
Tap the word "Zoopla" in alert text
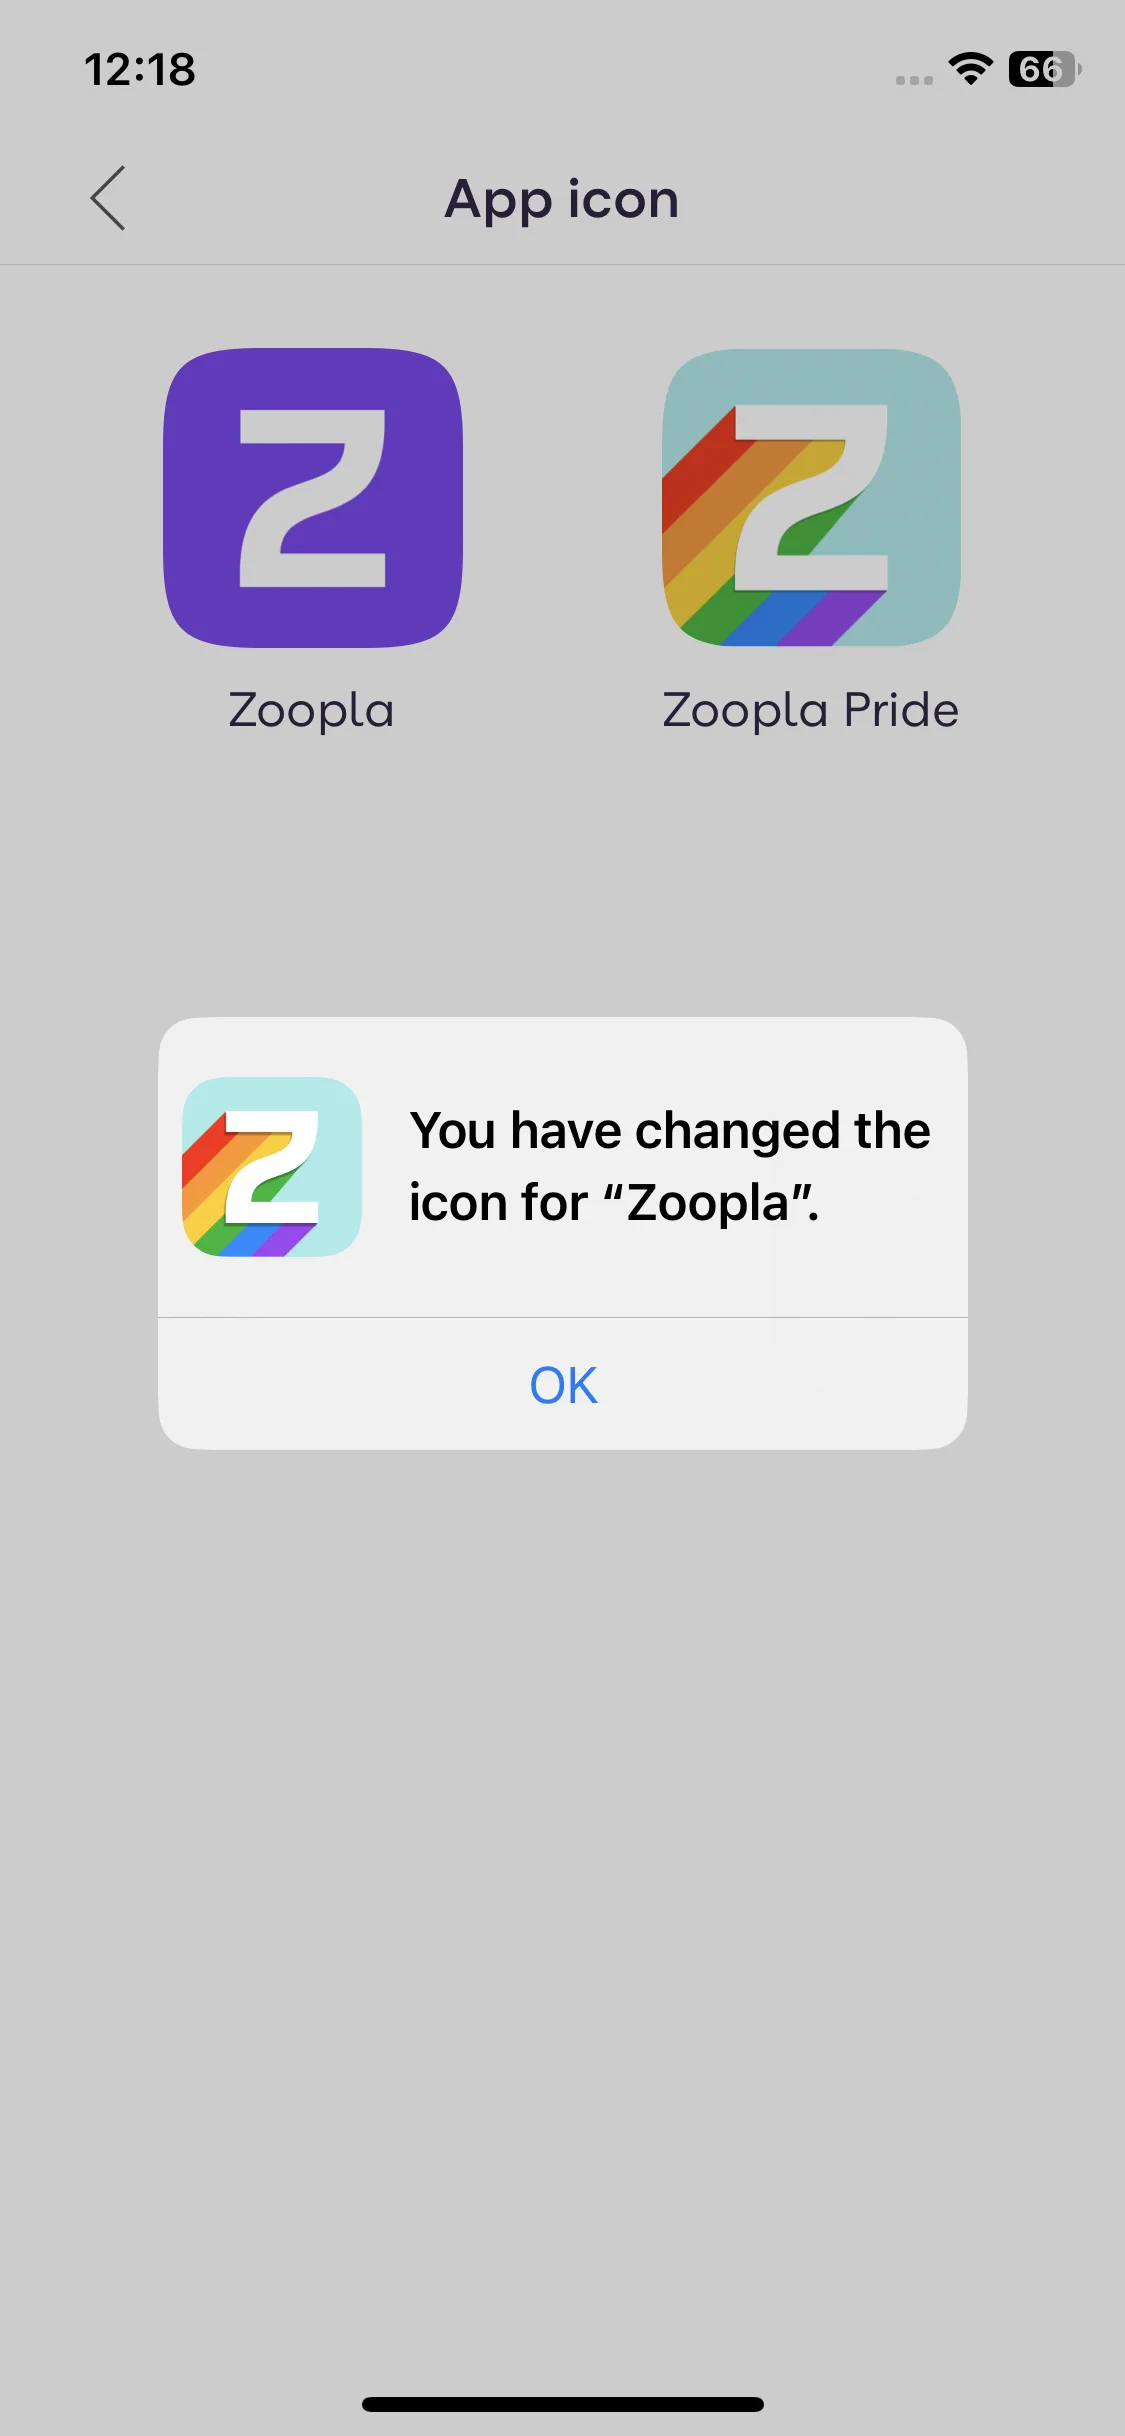pyautogui.click(x=708, y=1202)
